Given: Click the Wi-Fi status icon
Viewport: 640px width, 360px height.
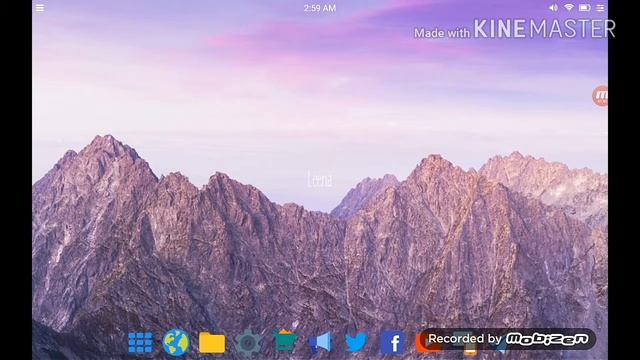Looking at the screenshot, I should [x=569, y=8].
